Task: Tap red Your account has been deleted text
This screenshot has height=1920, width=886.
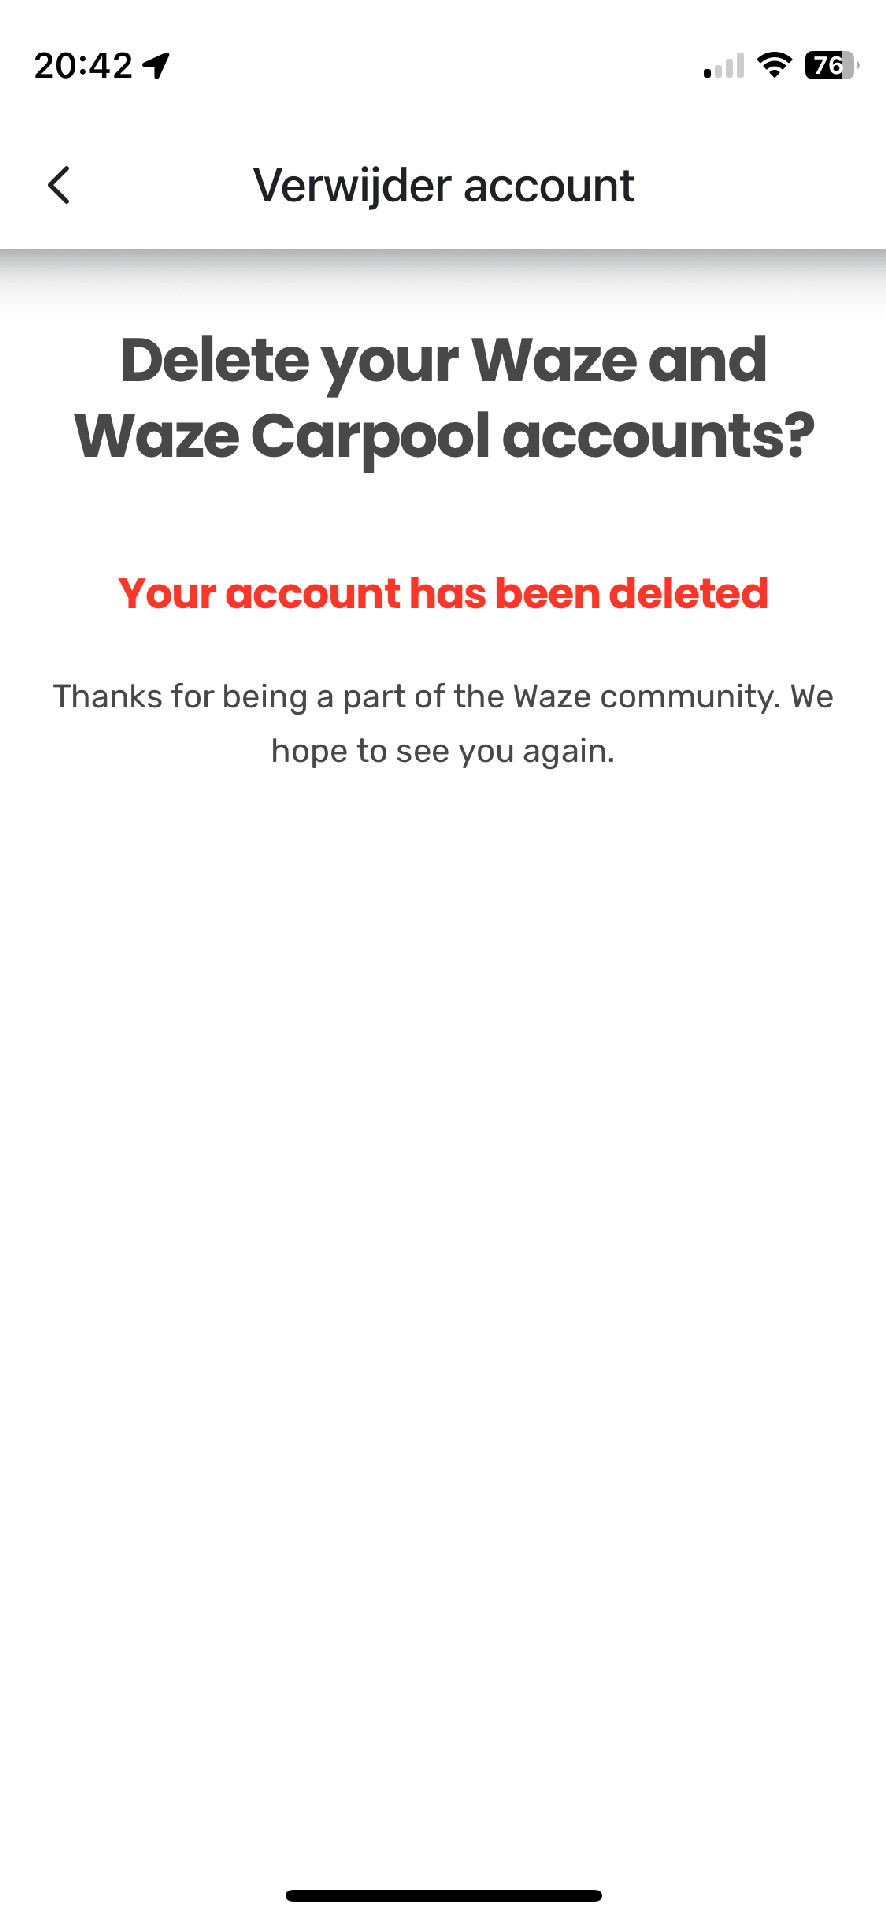Action: 443,593
